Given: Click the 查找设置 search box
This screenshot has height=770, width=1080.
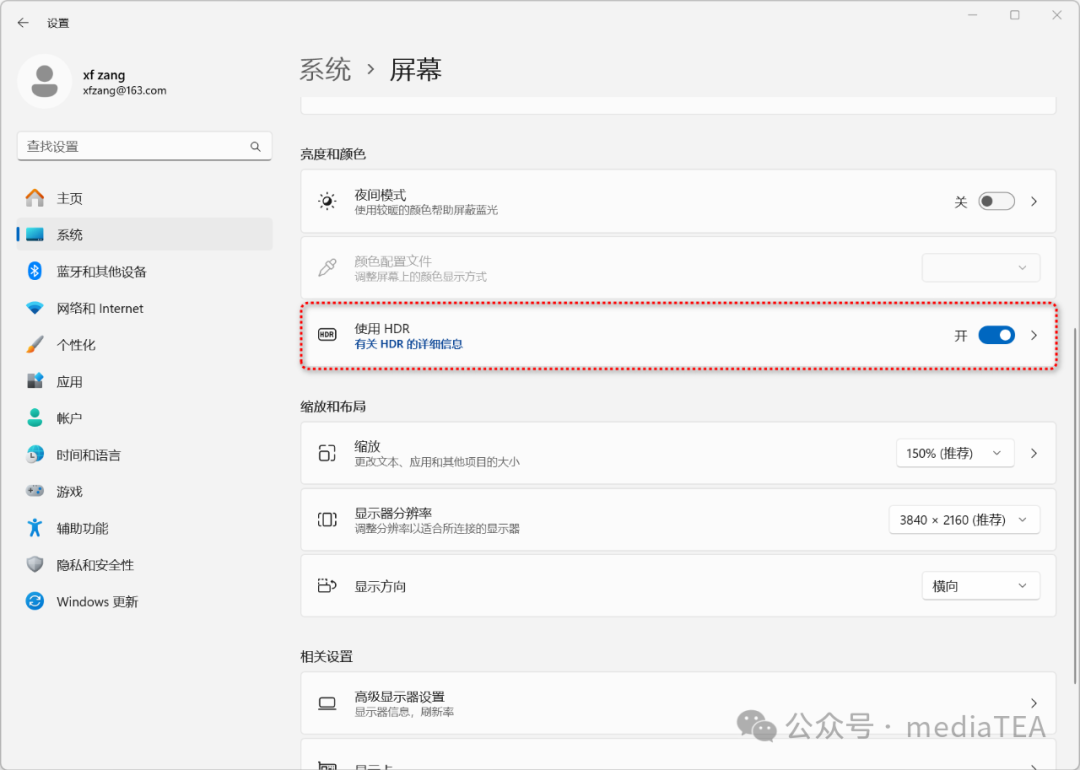Looking at the screenshot, I should click(144, 146).
